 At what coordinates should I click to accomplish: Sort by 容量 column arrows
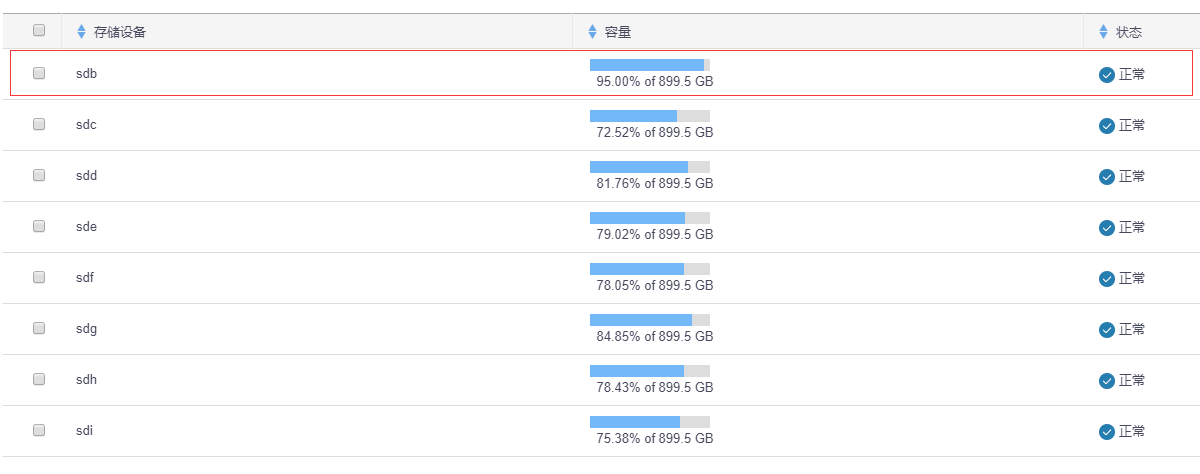click(593, 32)
